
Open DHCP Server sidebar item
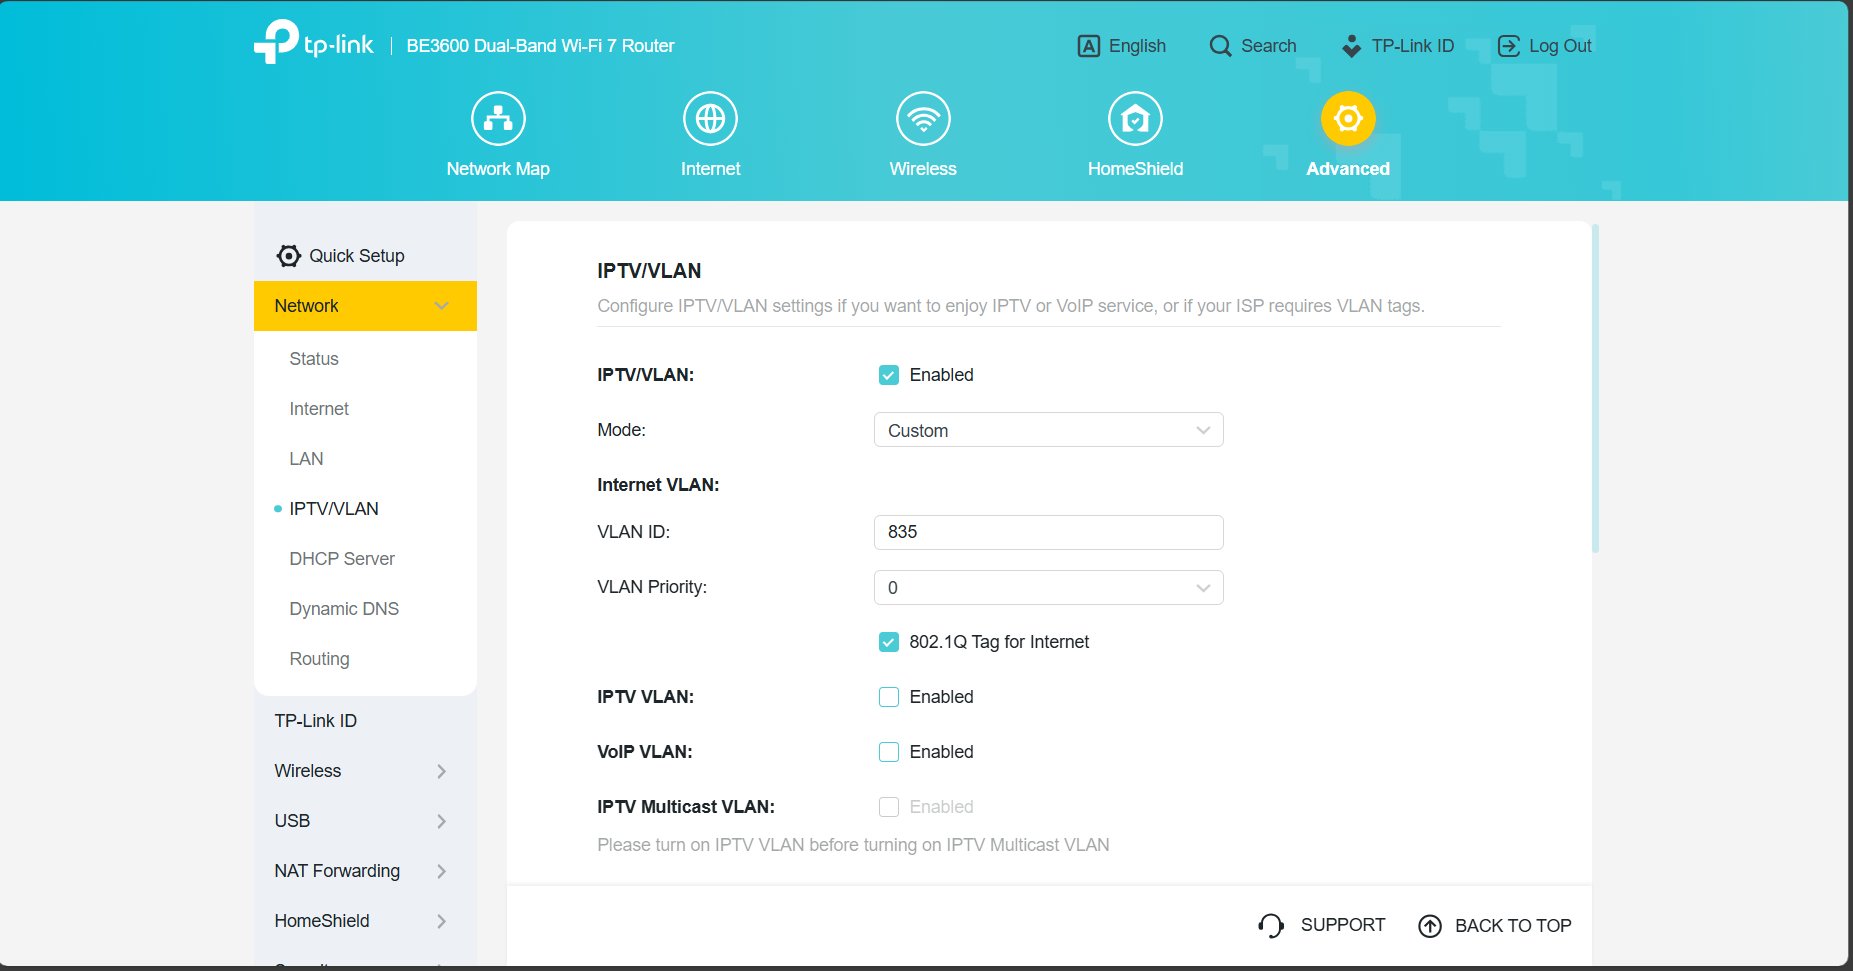(x=342, y=559)
